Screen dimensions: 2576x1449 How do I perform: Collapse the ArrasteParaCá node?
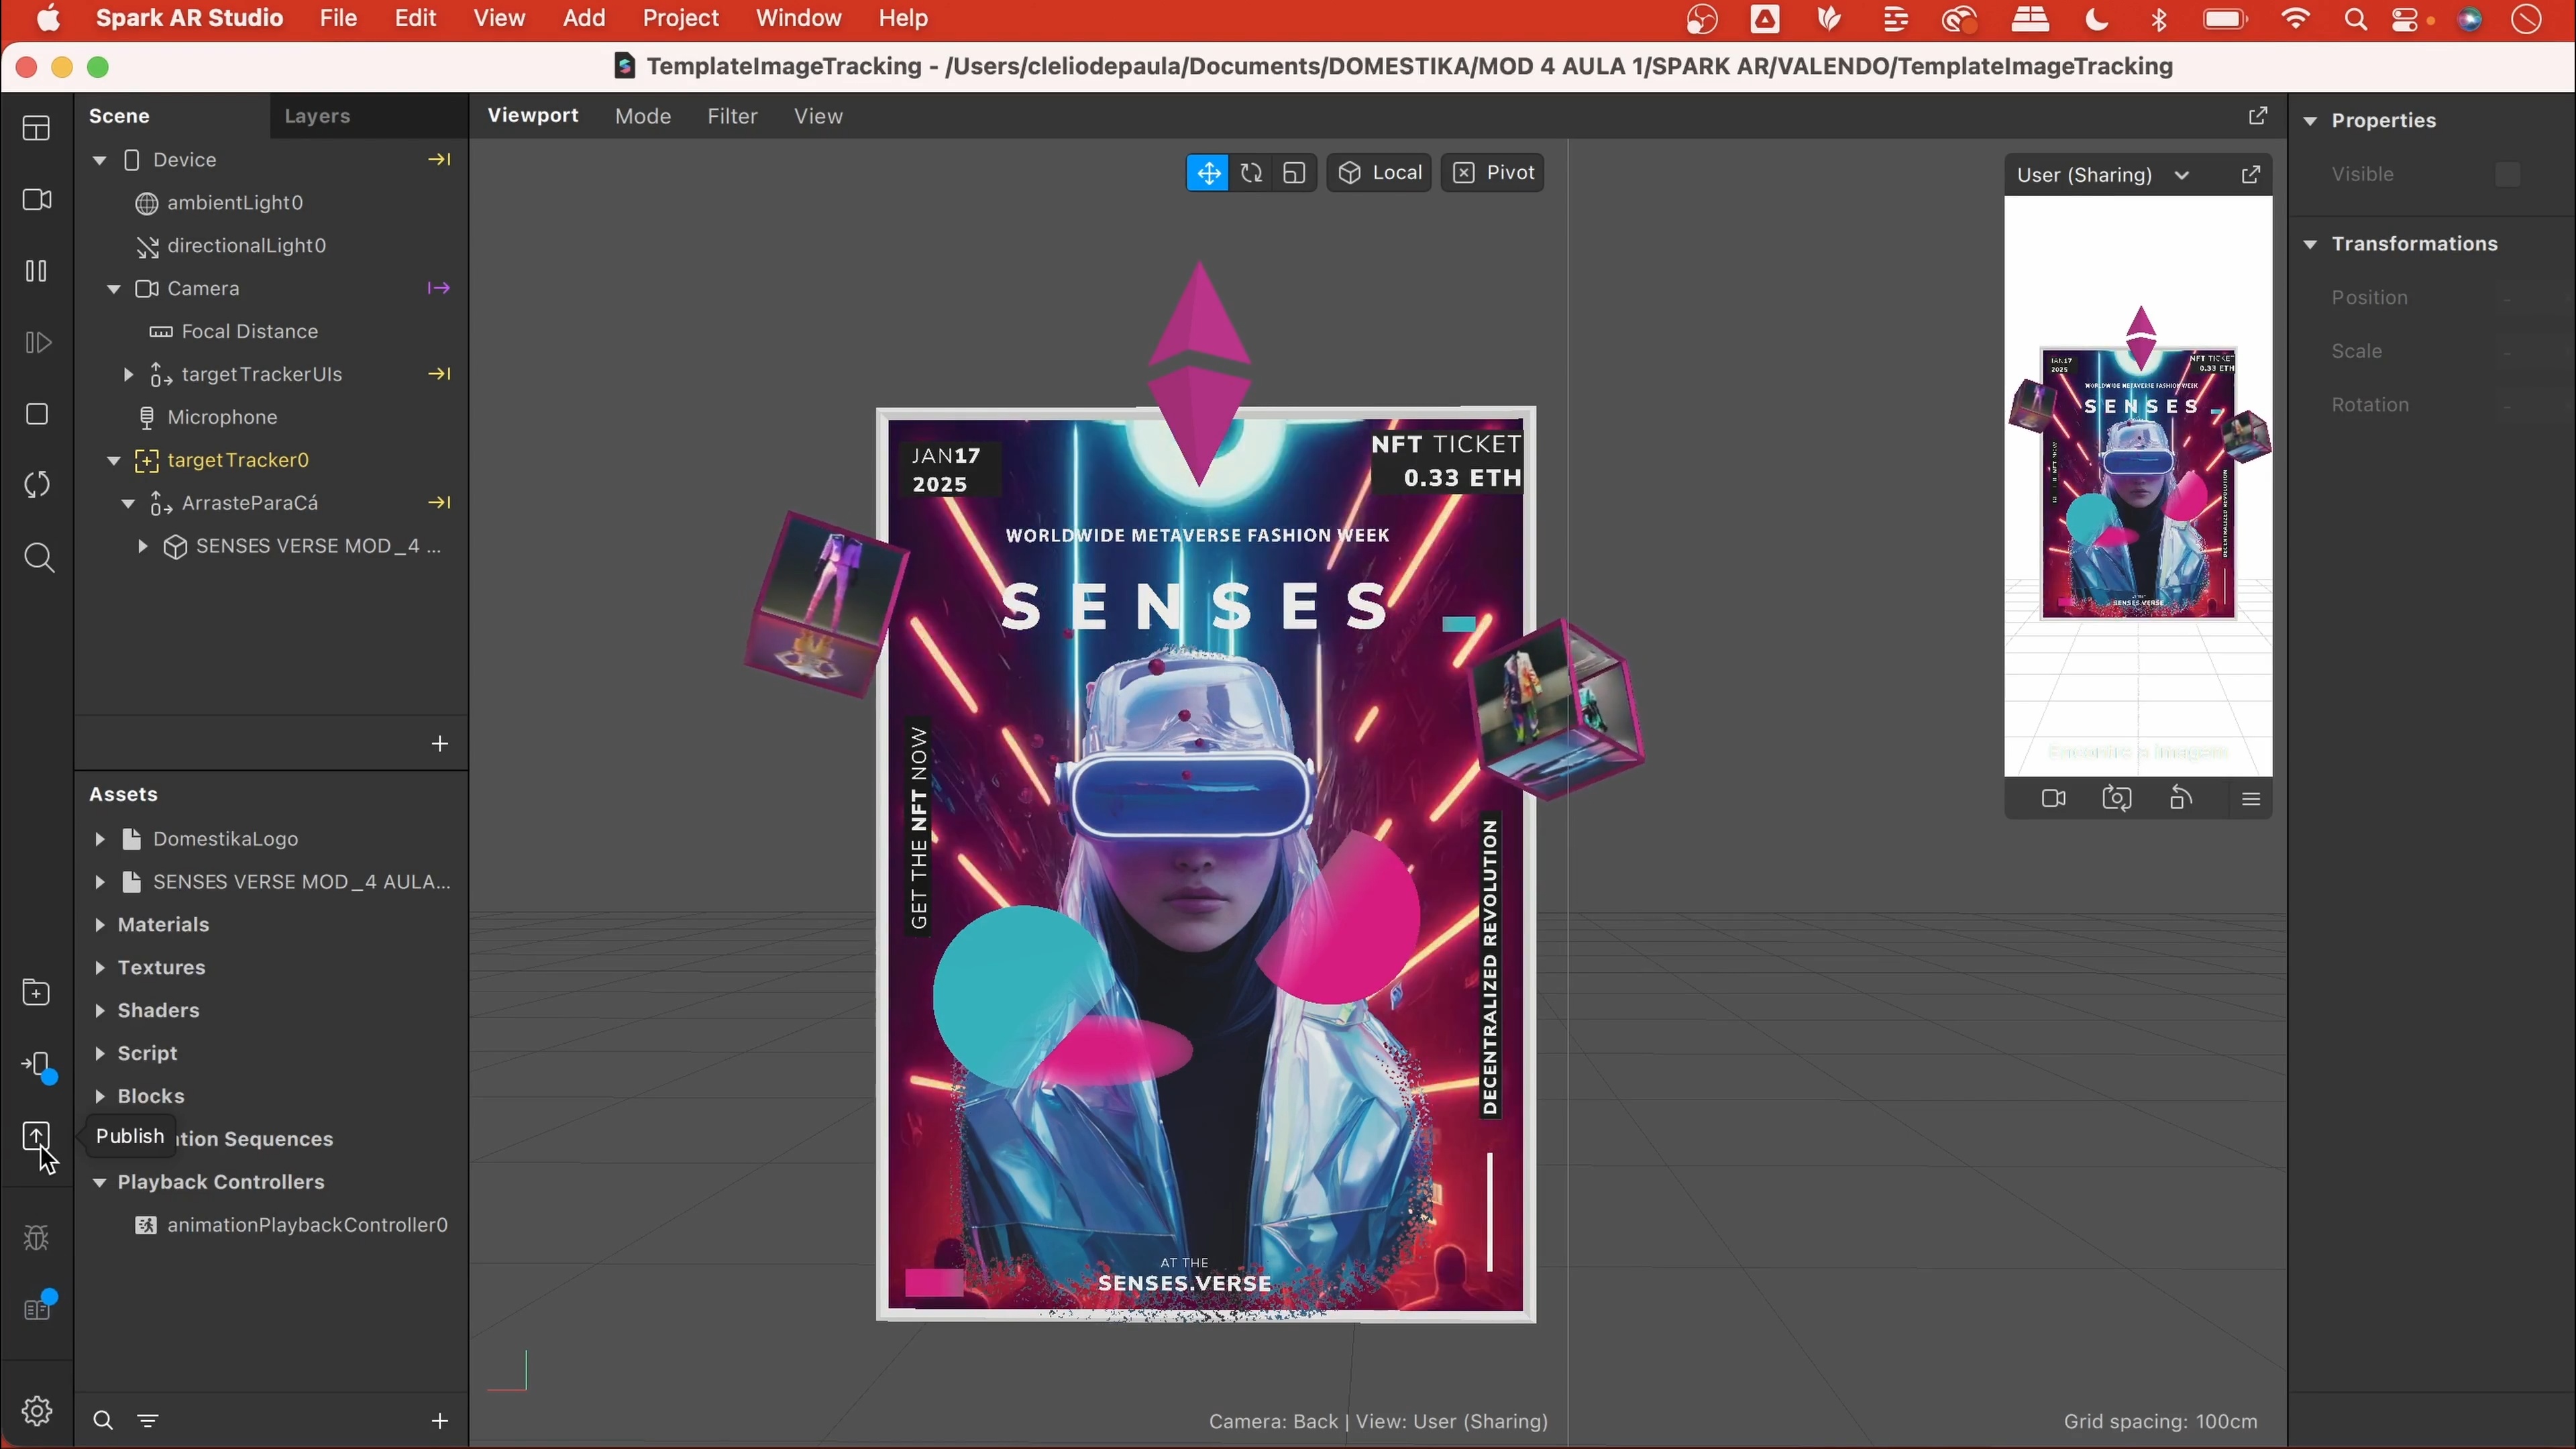click(128, 503)
